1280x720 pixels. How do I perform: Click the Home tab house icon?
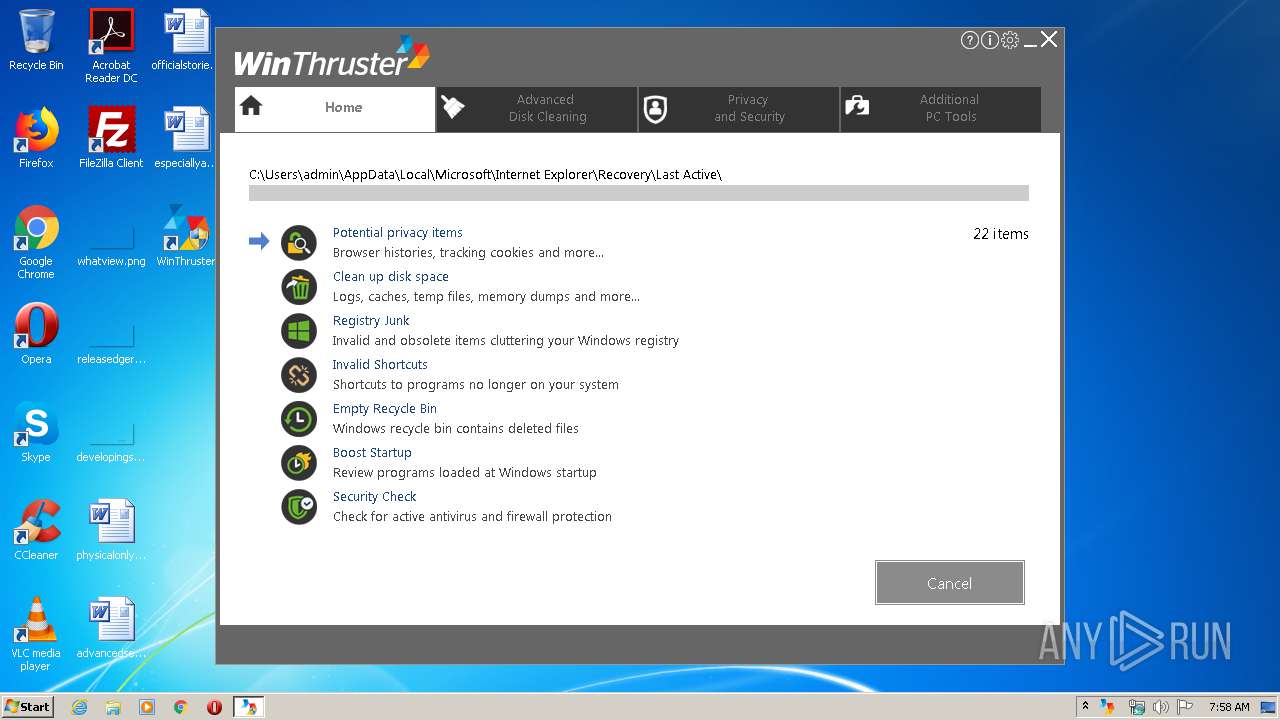[251, 106]
